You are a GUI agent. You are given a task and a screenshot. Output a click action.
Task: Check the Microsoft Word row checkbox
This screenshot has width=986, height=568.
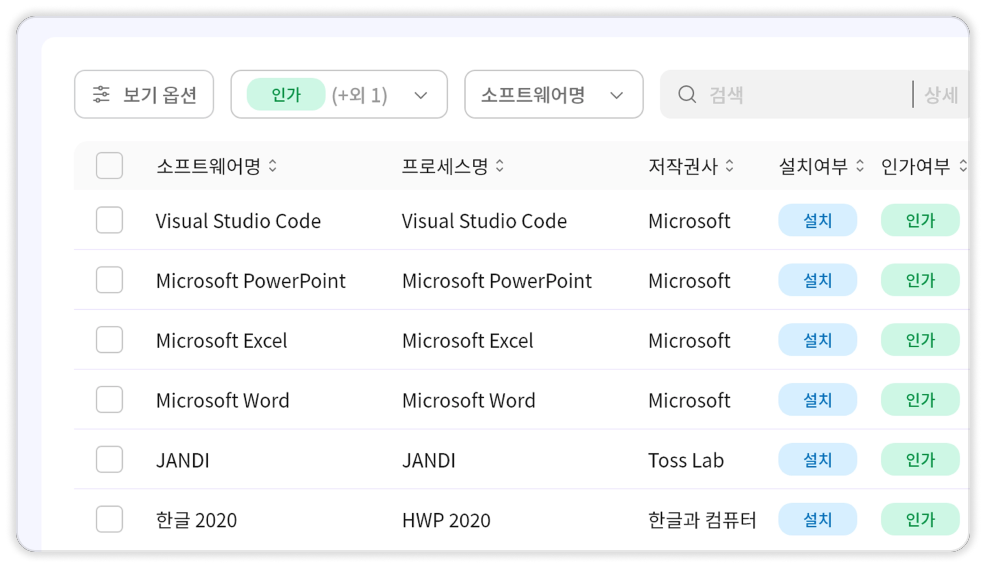point(109,399)
